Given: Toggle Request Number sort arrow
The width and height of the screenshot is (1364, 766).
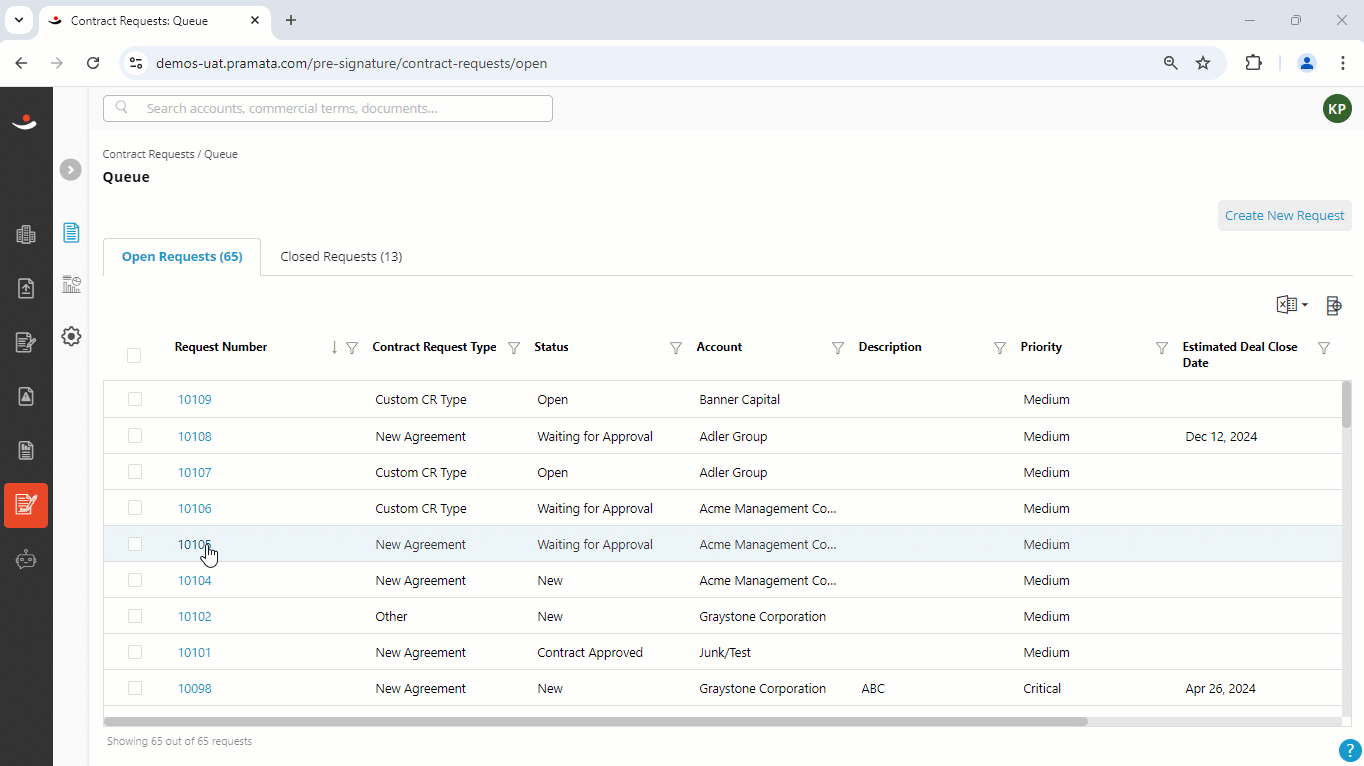Looking at the screenshot, I should (x=334, y=348).
